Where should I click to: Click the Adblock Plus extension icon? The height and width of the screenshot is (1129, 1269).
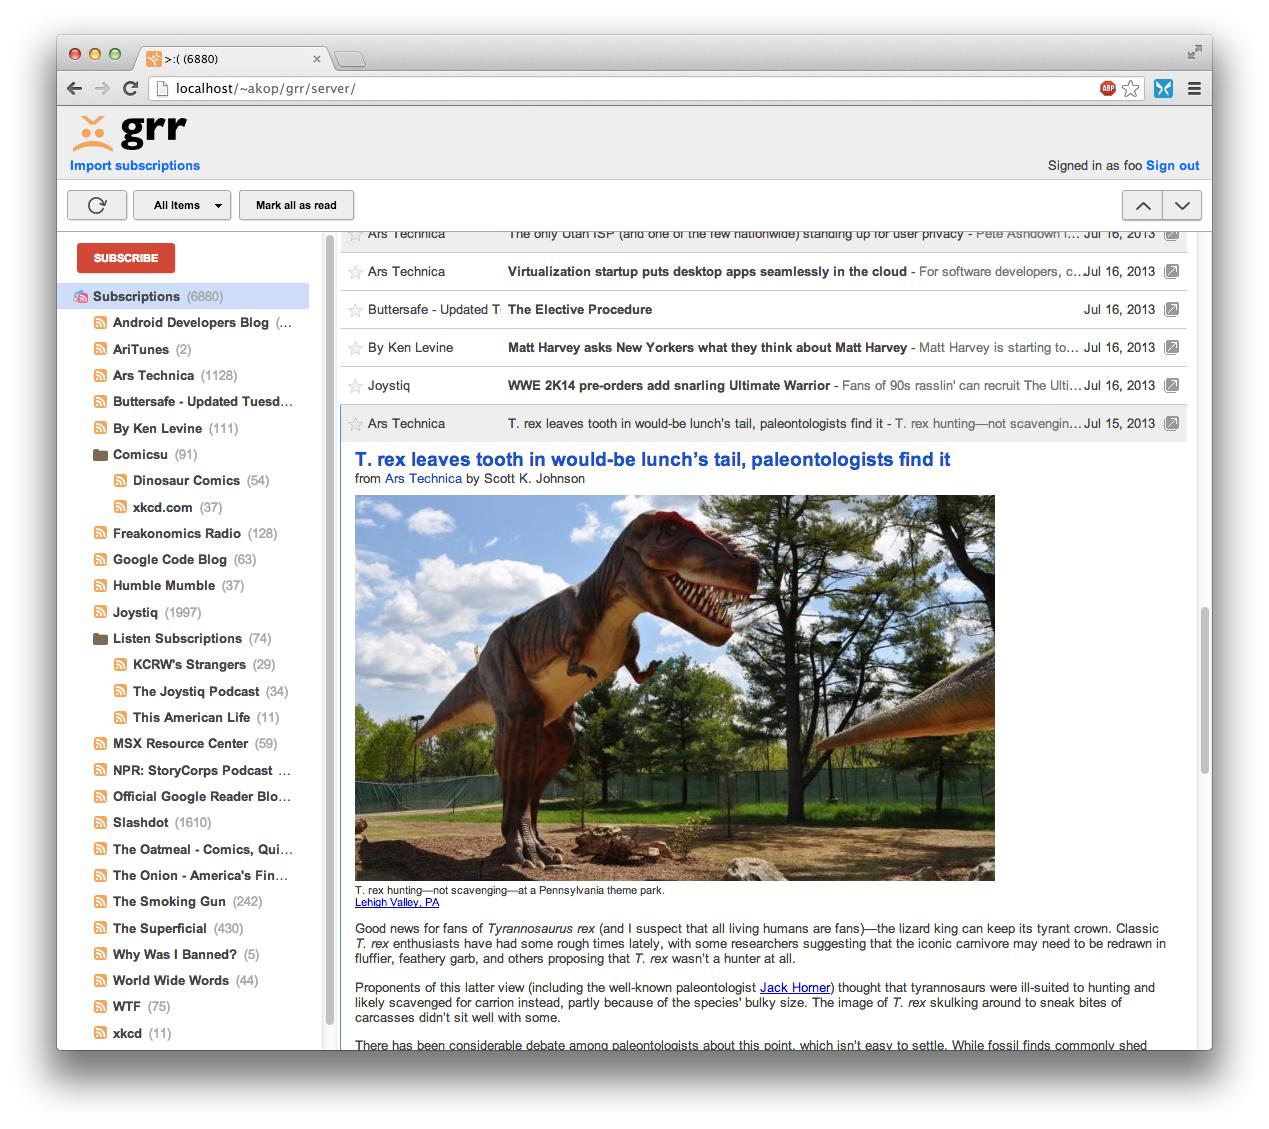1108,88
